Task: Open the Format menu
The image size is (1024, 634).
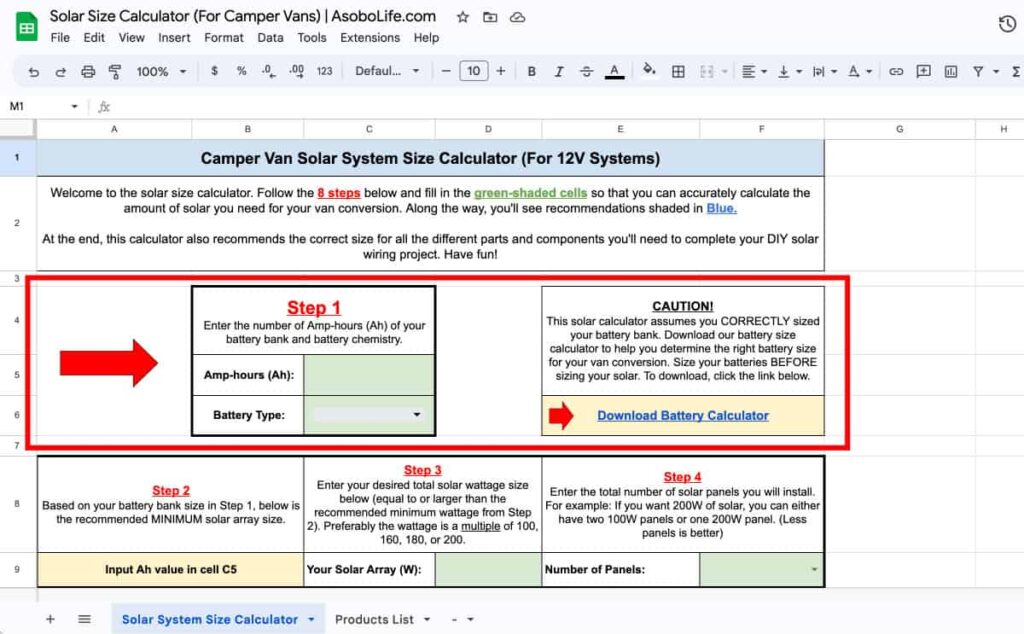Action: coord(223,38)
